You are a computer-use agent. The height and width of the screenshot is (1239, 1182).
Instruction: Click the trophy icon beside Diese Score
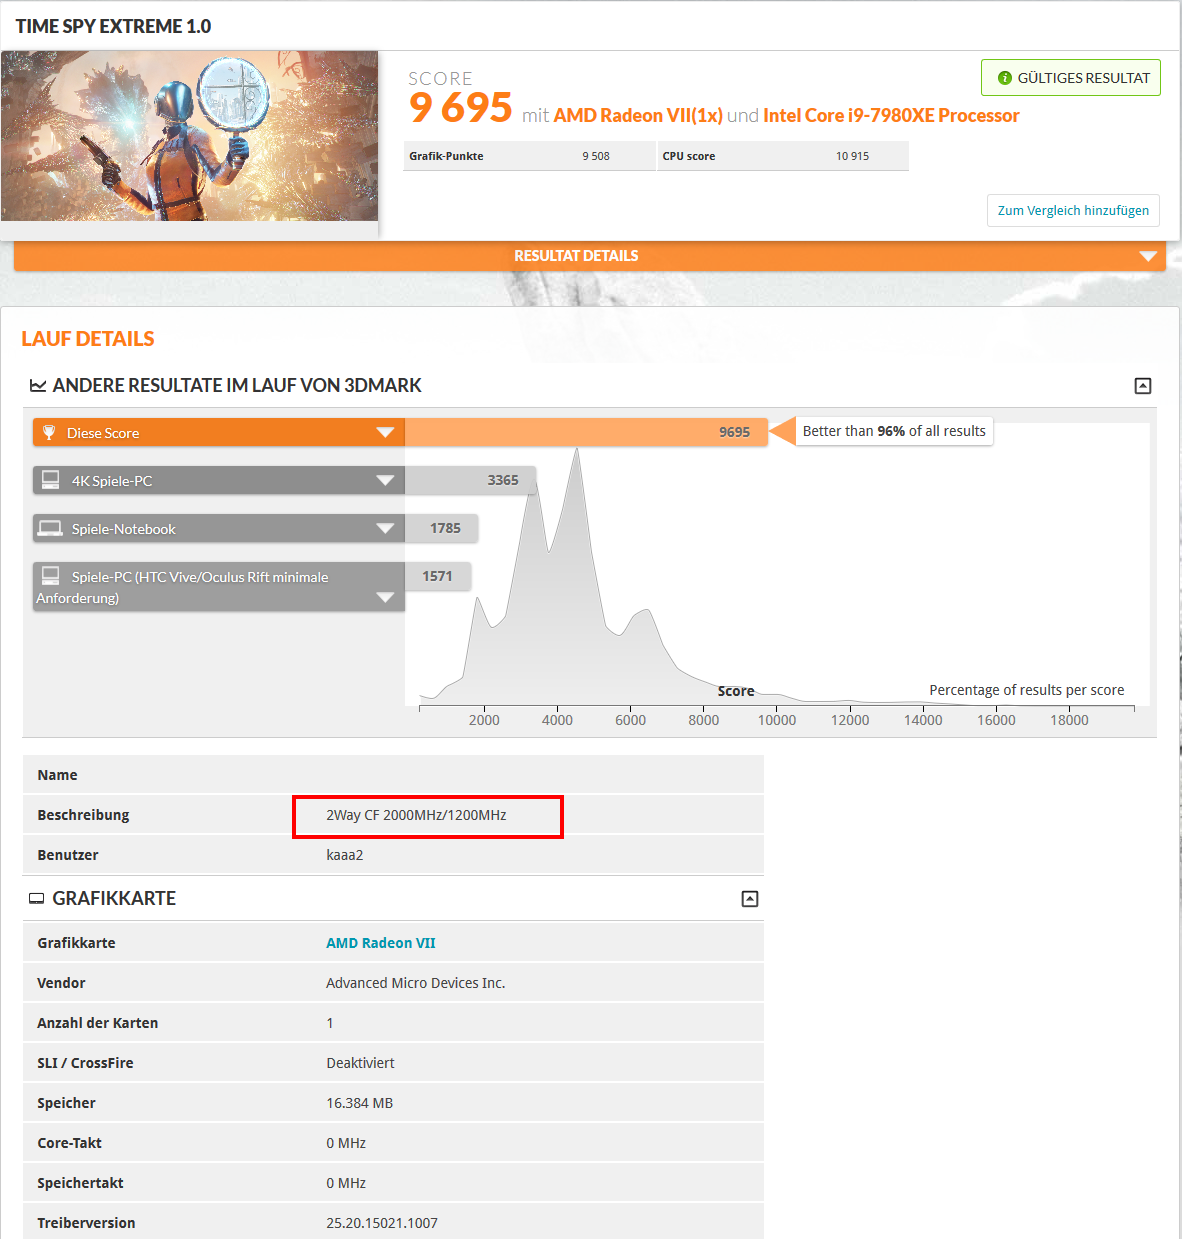click(49, 432)
